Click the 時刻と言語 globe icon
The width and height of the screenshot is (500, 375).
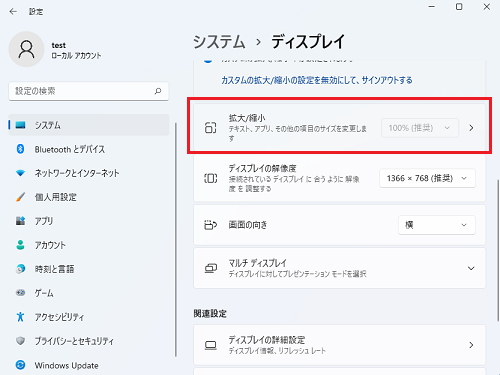click(20, 269)
